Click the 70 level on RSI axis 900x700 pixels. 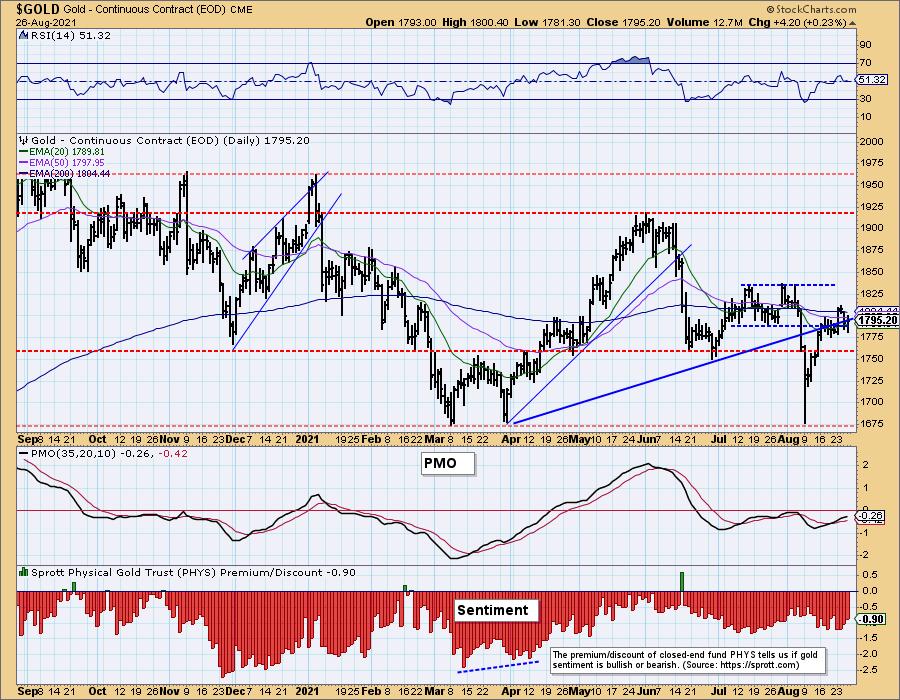(x=866, y=63)
